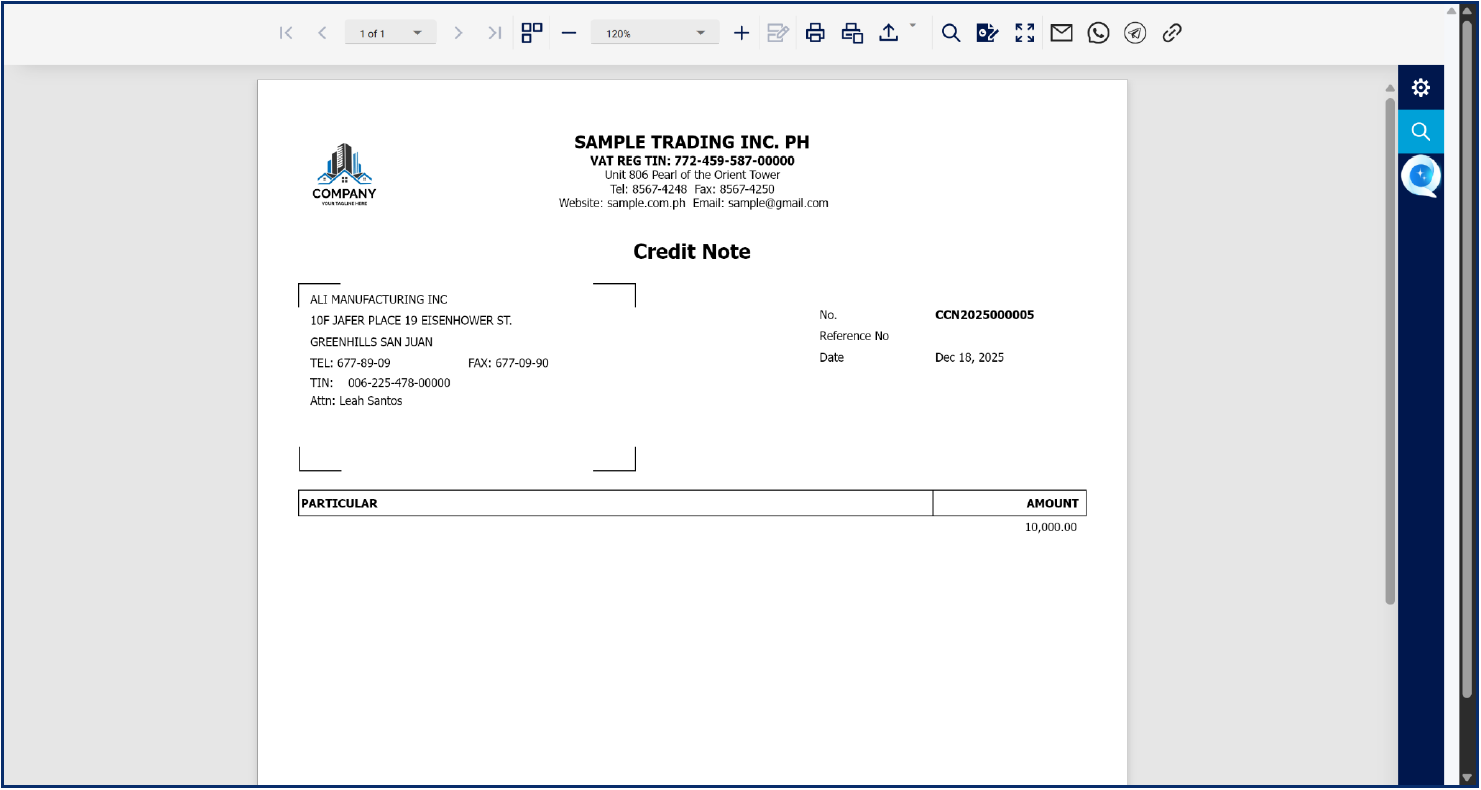
Task: Go to the previous page
Action: (322, 33)
